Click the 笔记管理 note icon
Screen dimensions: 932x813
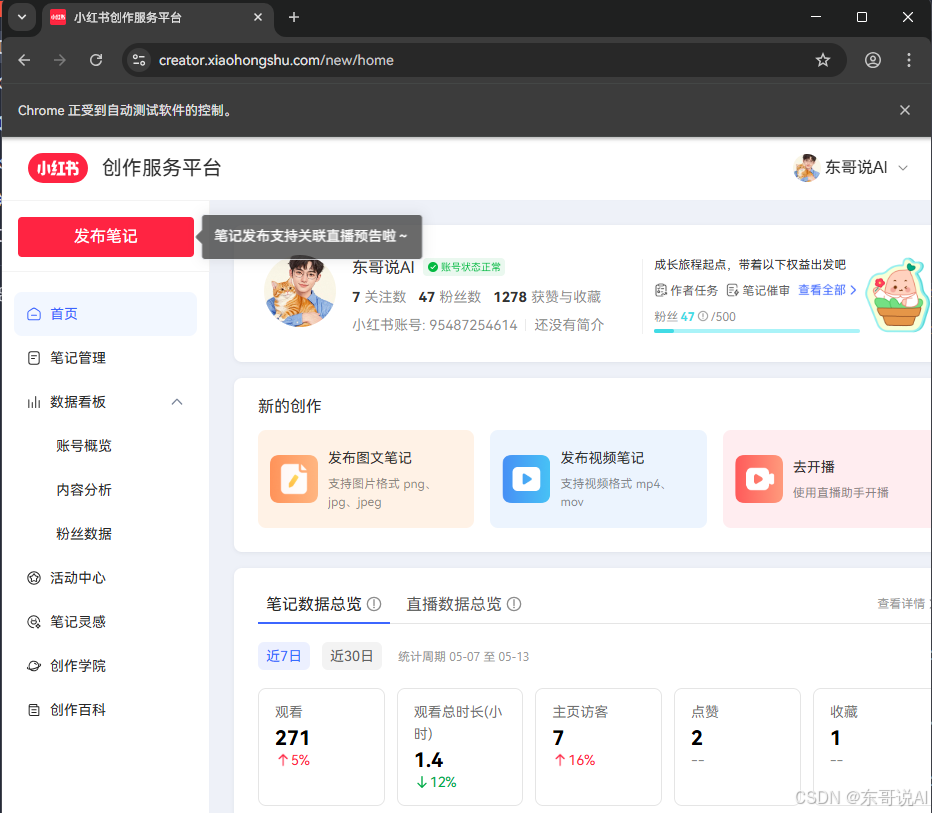[x=34, y=358]
